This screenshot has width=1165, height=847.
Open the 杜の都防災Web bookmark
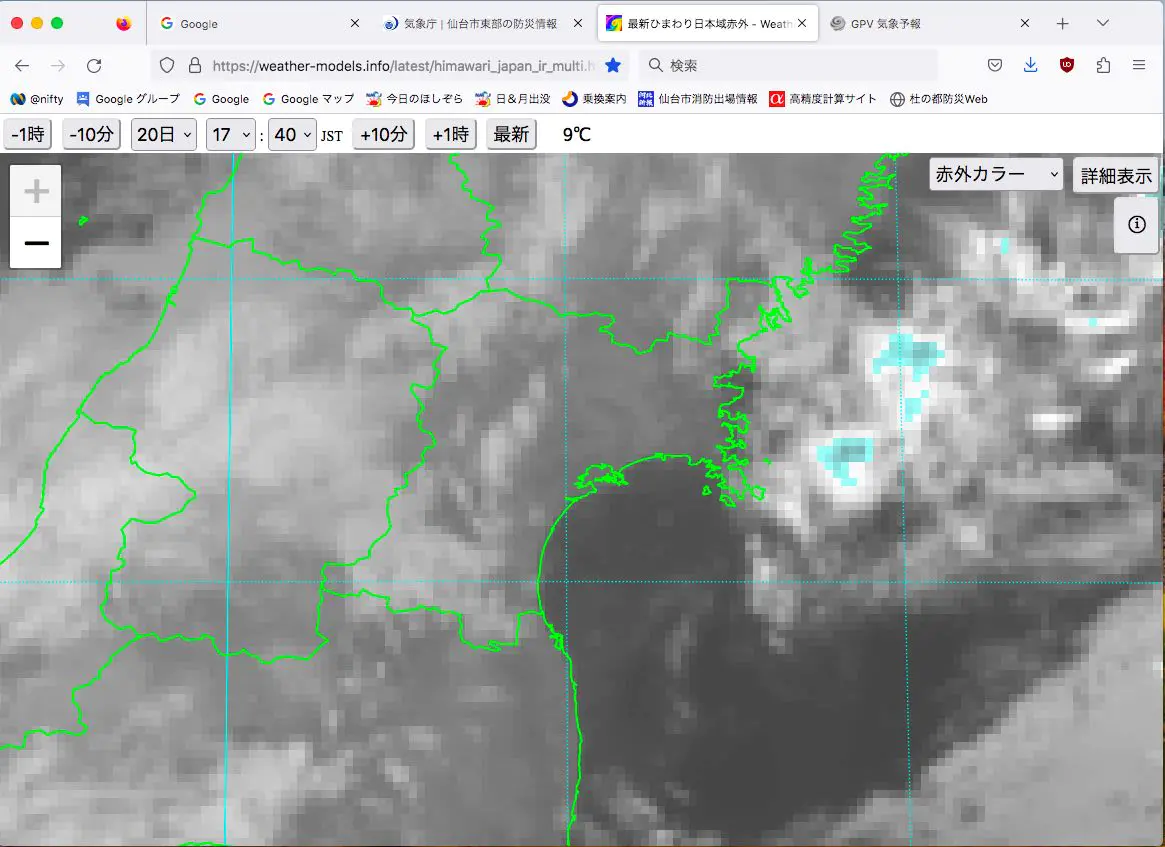[939, 99]
